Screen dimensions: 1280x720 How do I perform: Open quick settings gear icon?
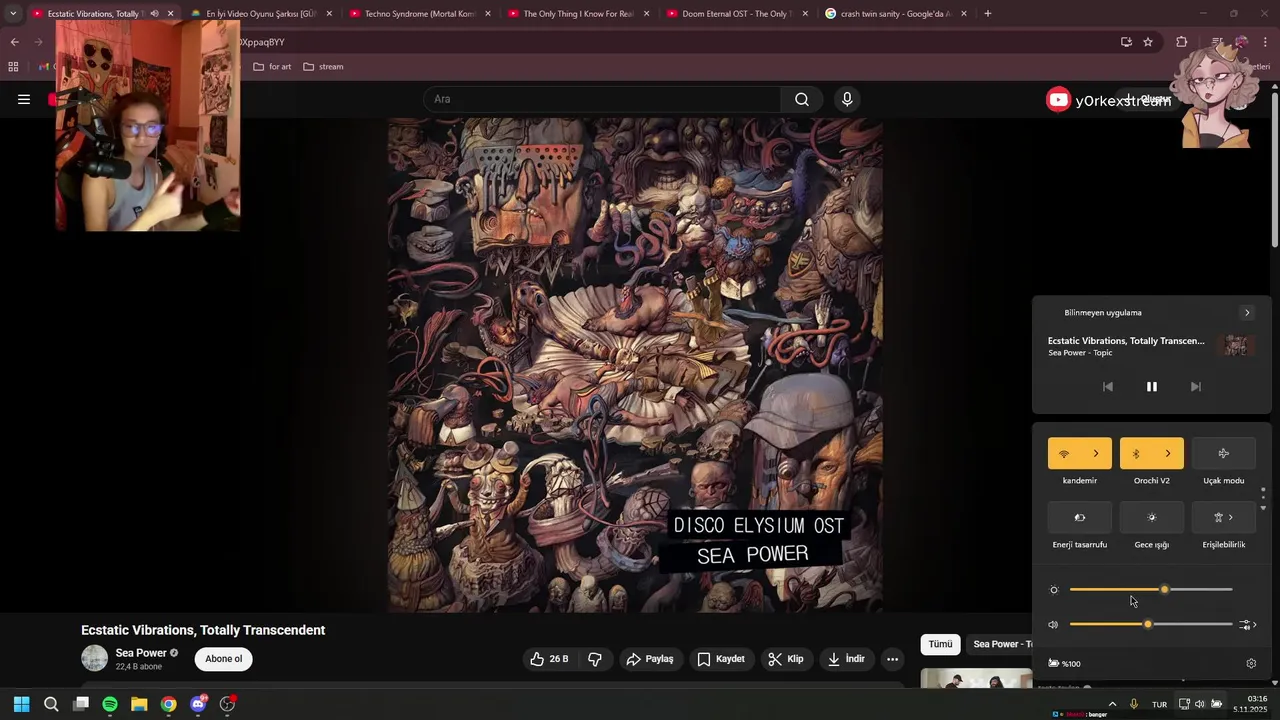[1251, 663]
